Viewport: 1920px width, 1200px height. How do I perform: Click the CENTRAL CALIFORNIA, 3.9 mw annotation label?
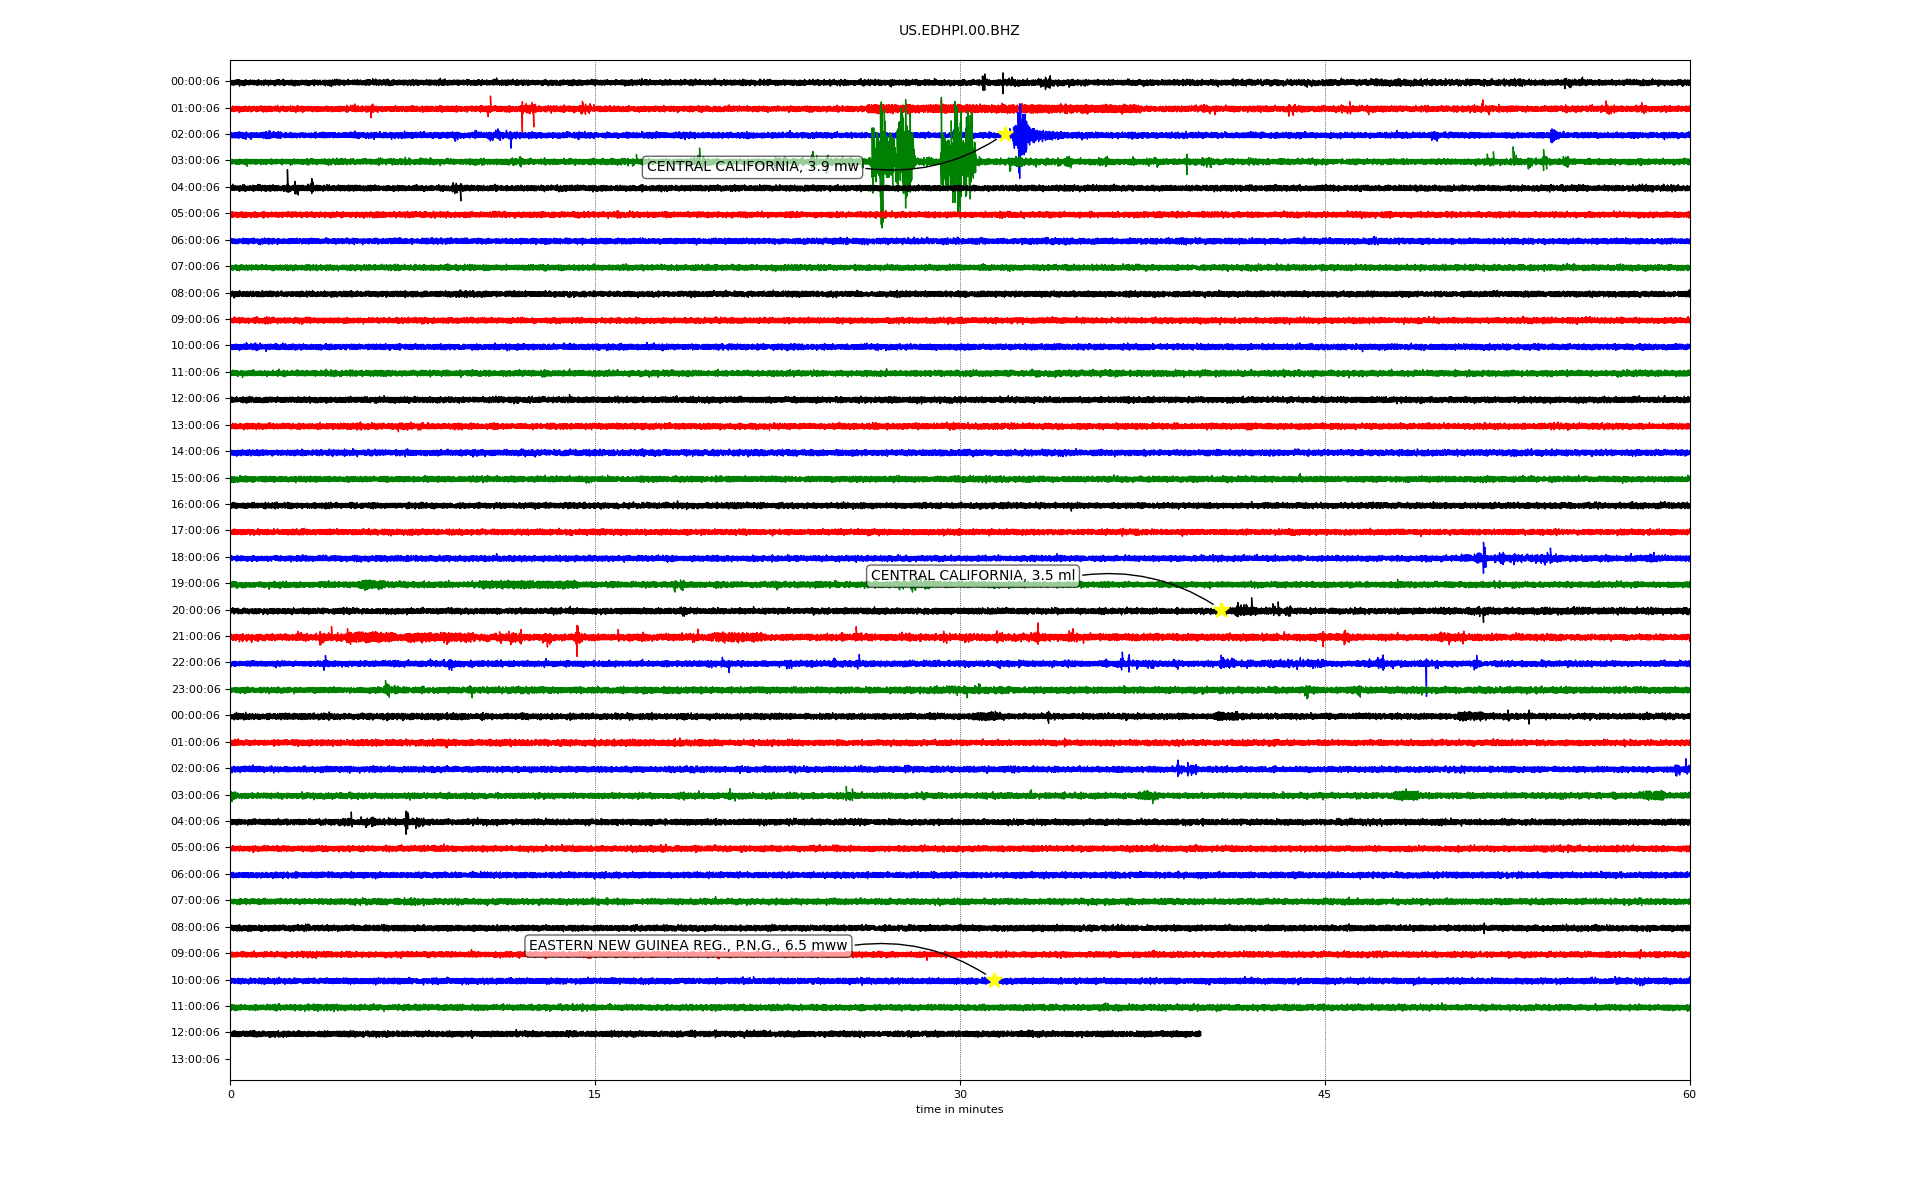752,167
